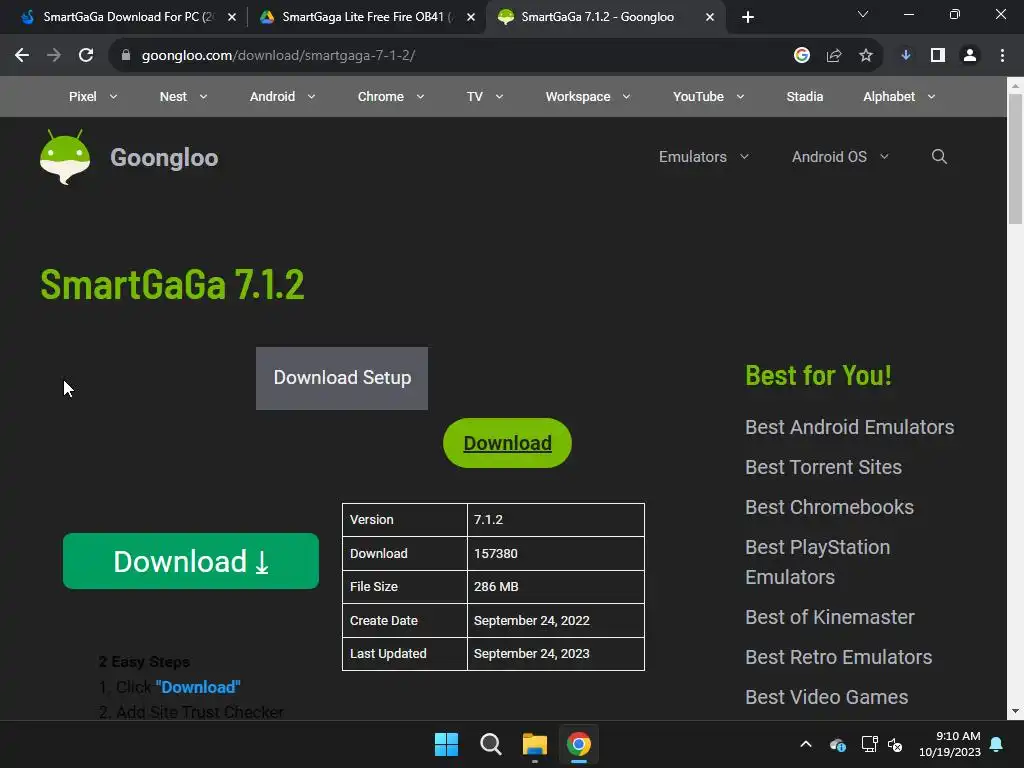Open muted volume tray icon
The image size is (1024, 768).
pos(895,744)
